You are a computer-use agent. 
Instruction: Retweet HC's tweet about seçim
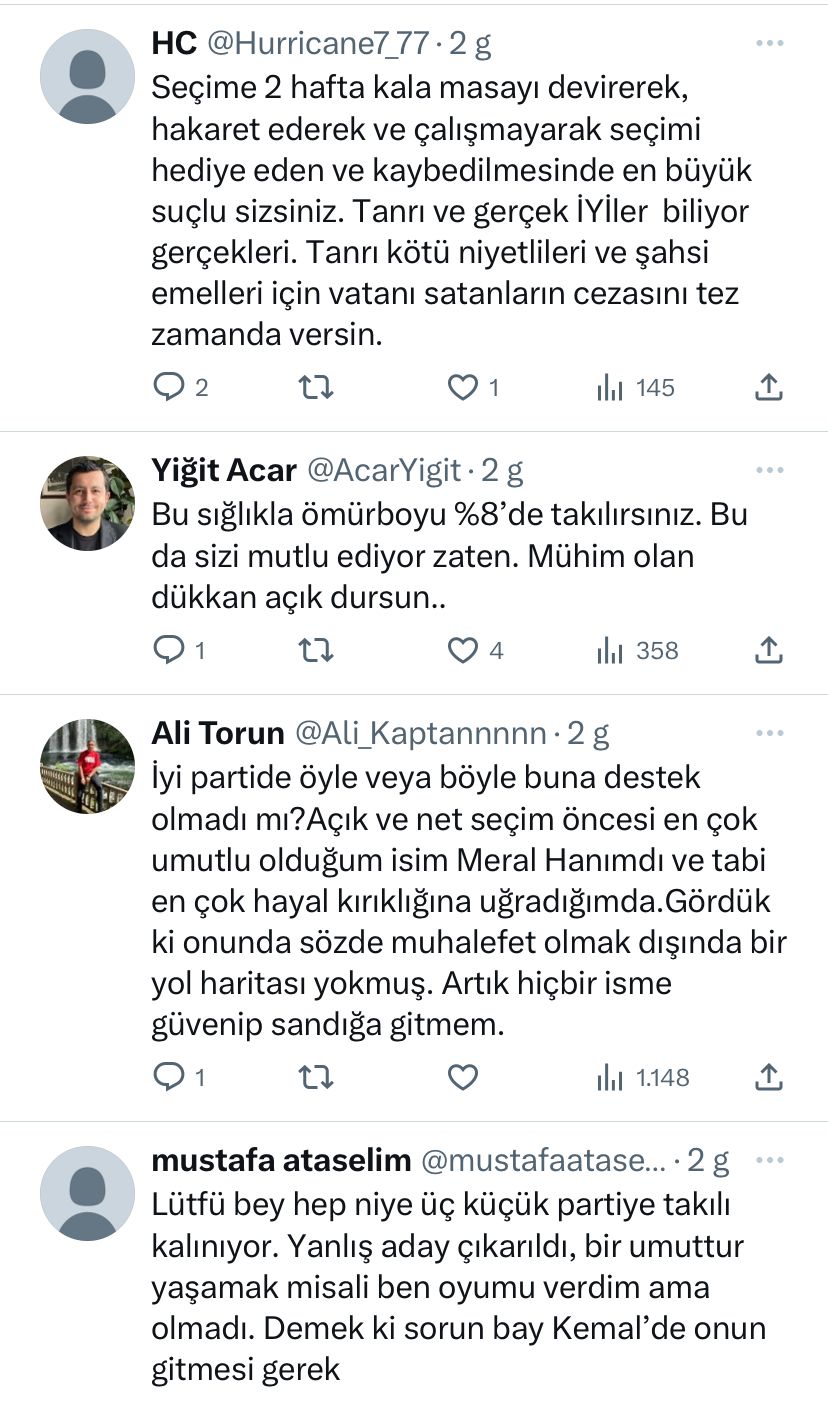(316, 387)
